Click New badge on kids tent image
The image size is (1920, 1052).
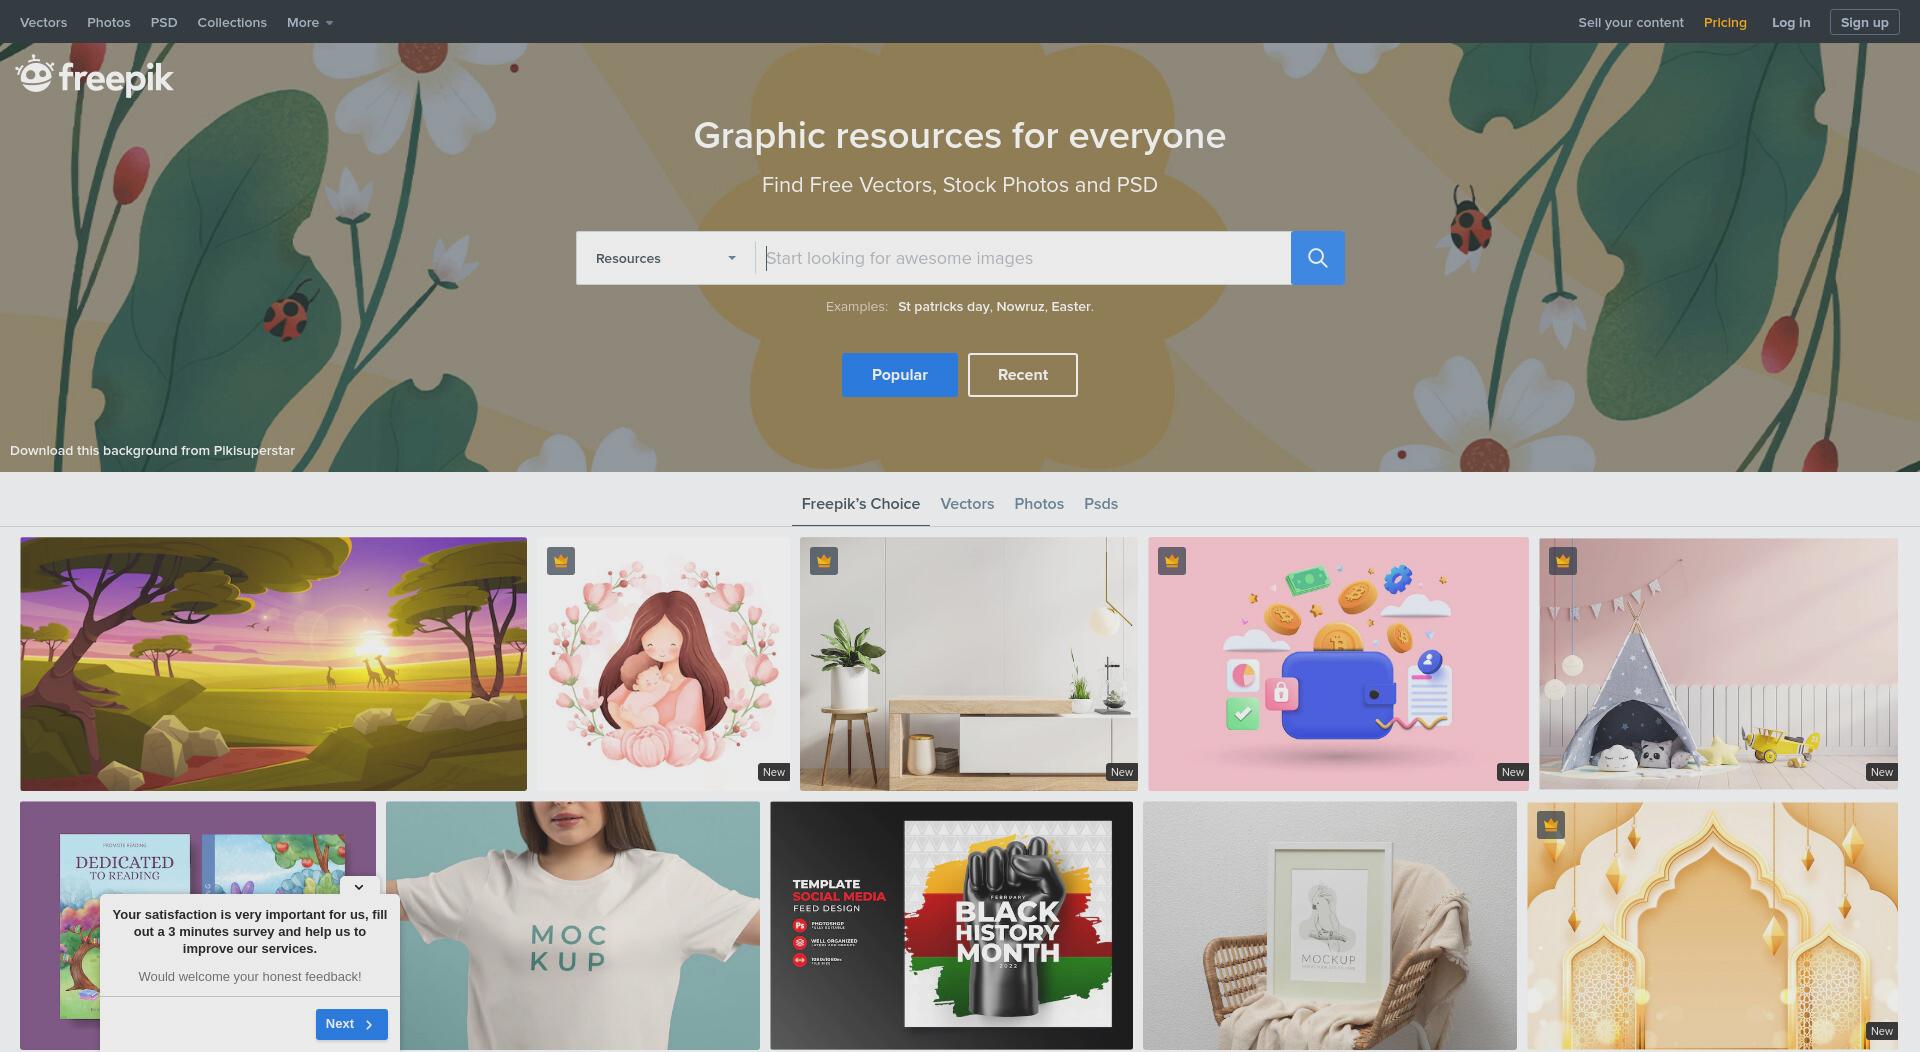coord(1882,772)
